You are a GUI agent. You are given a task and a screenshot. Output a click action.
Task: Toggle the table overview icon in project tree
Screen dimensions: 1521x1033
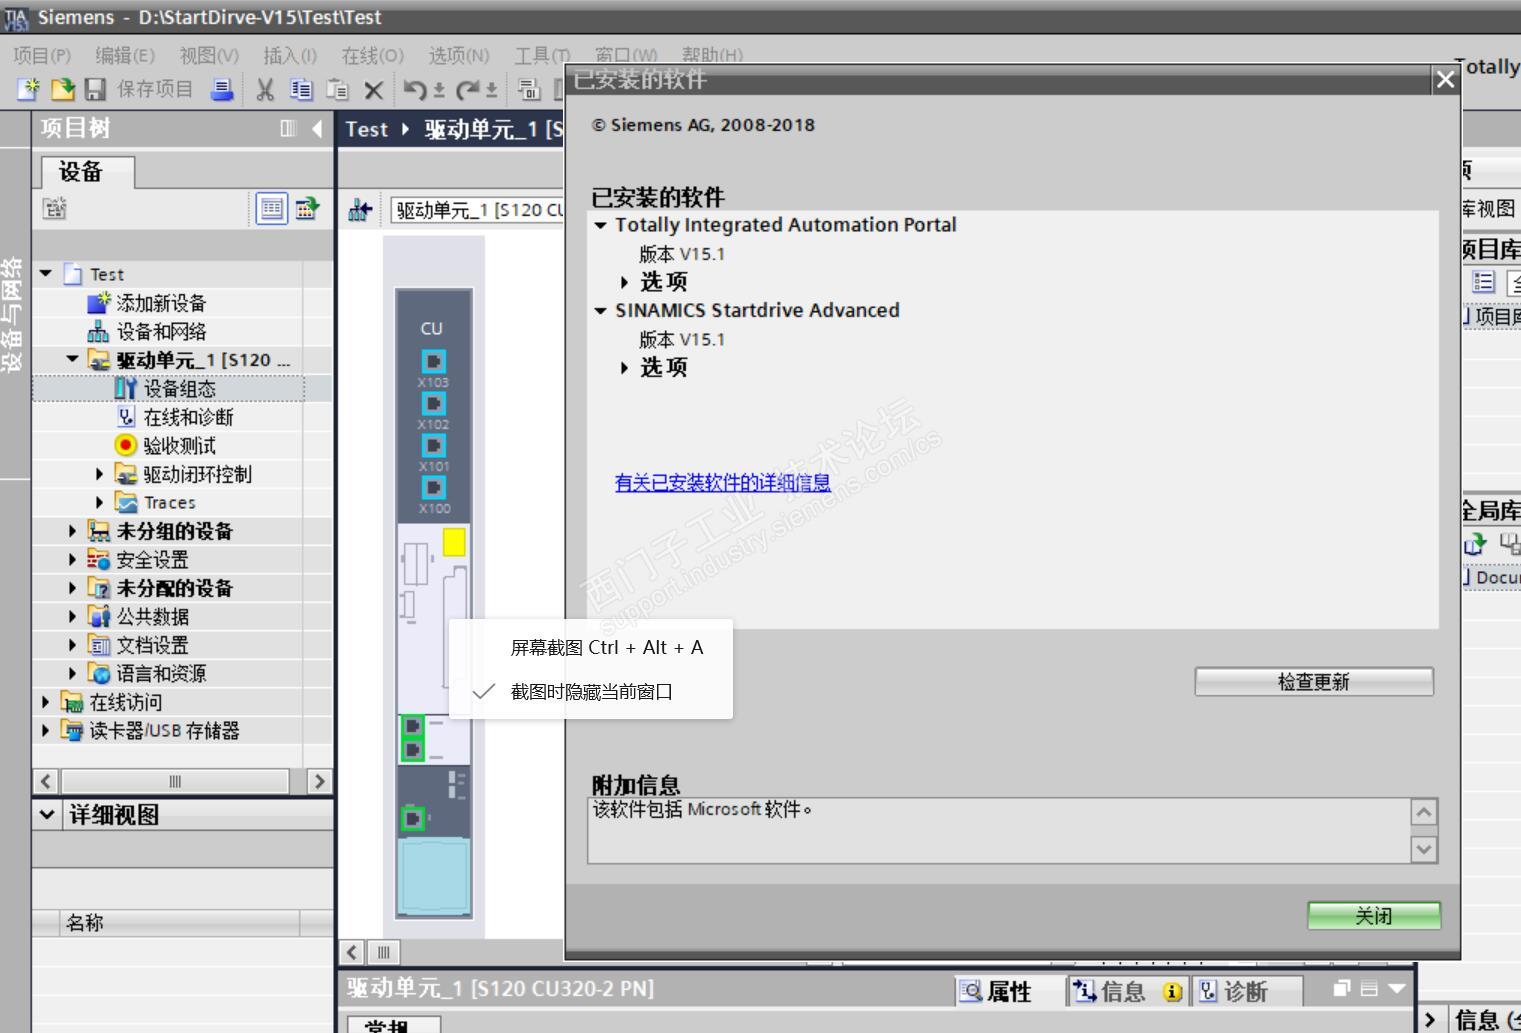point(271,208)
